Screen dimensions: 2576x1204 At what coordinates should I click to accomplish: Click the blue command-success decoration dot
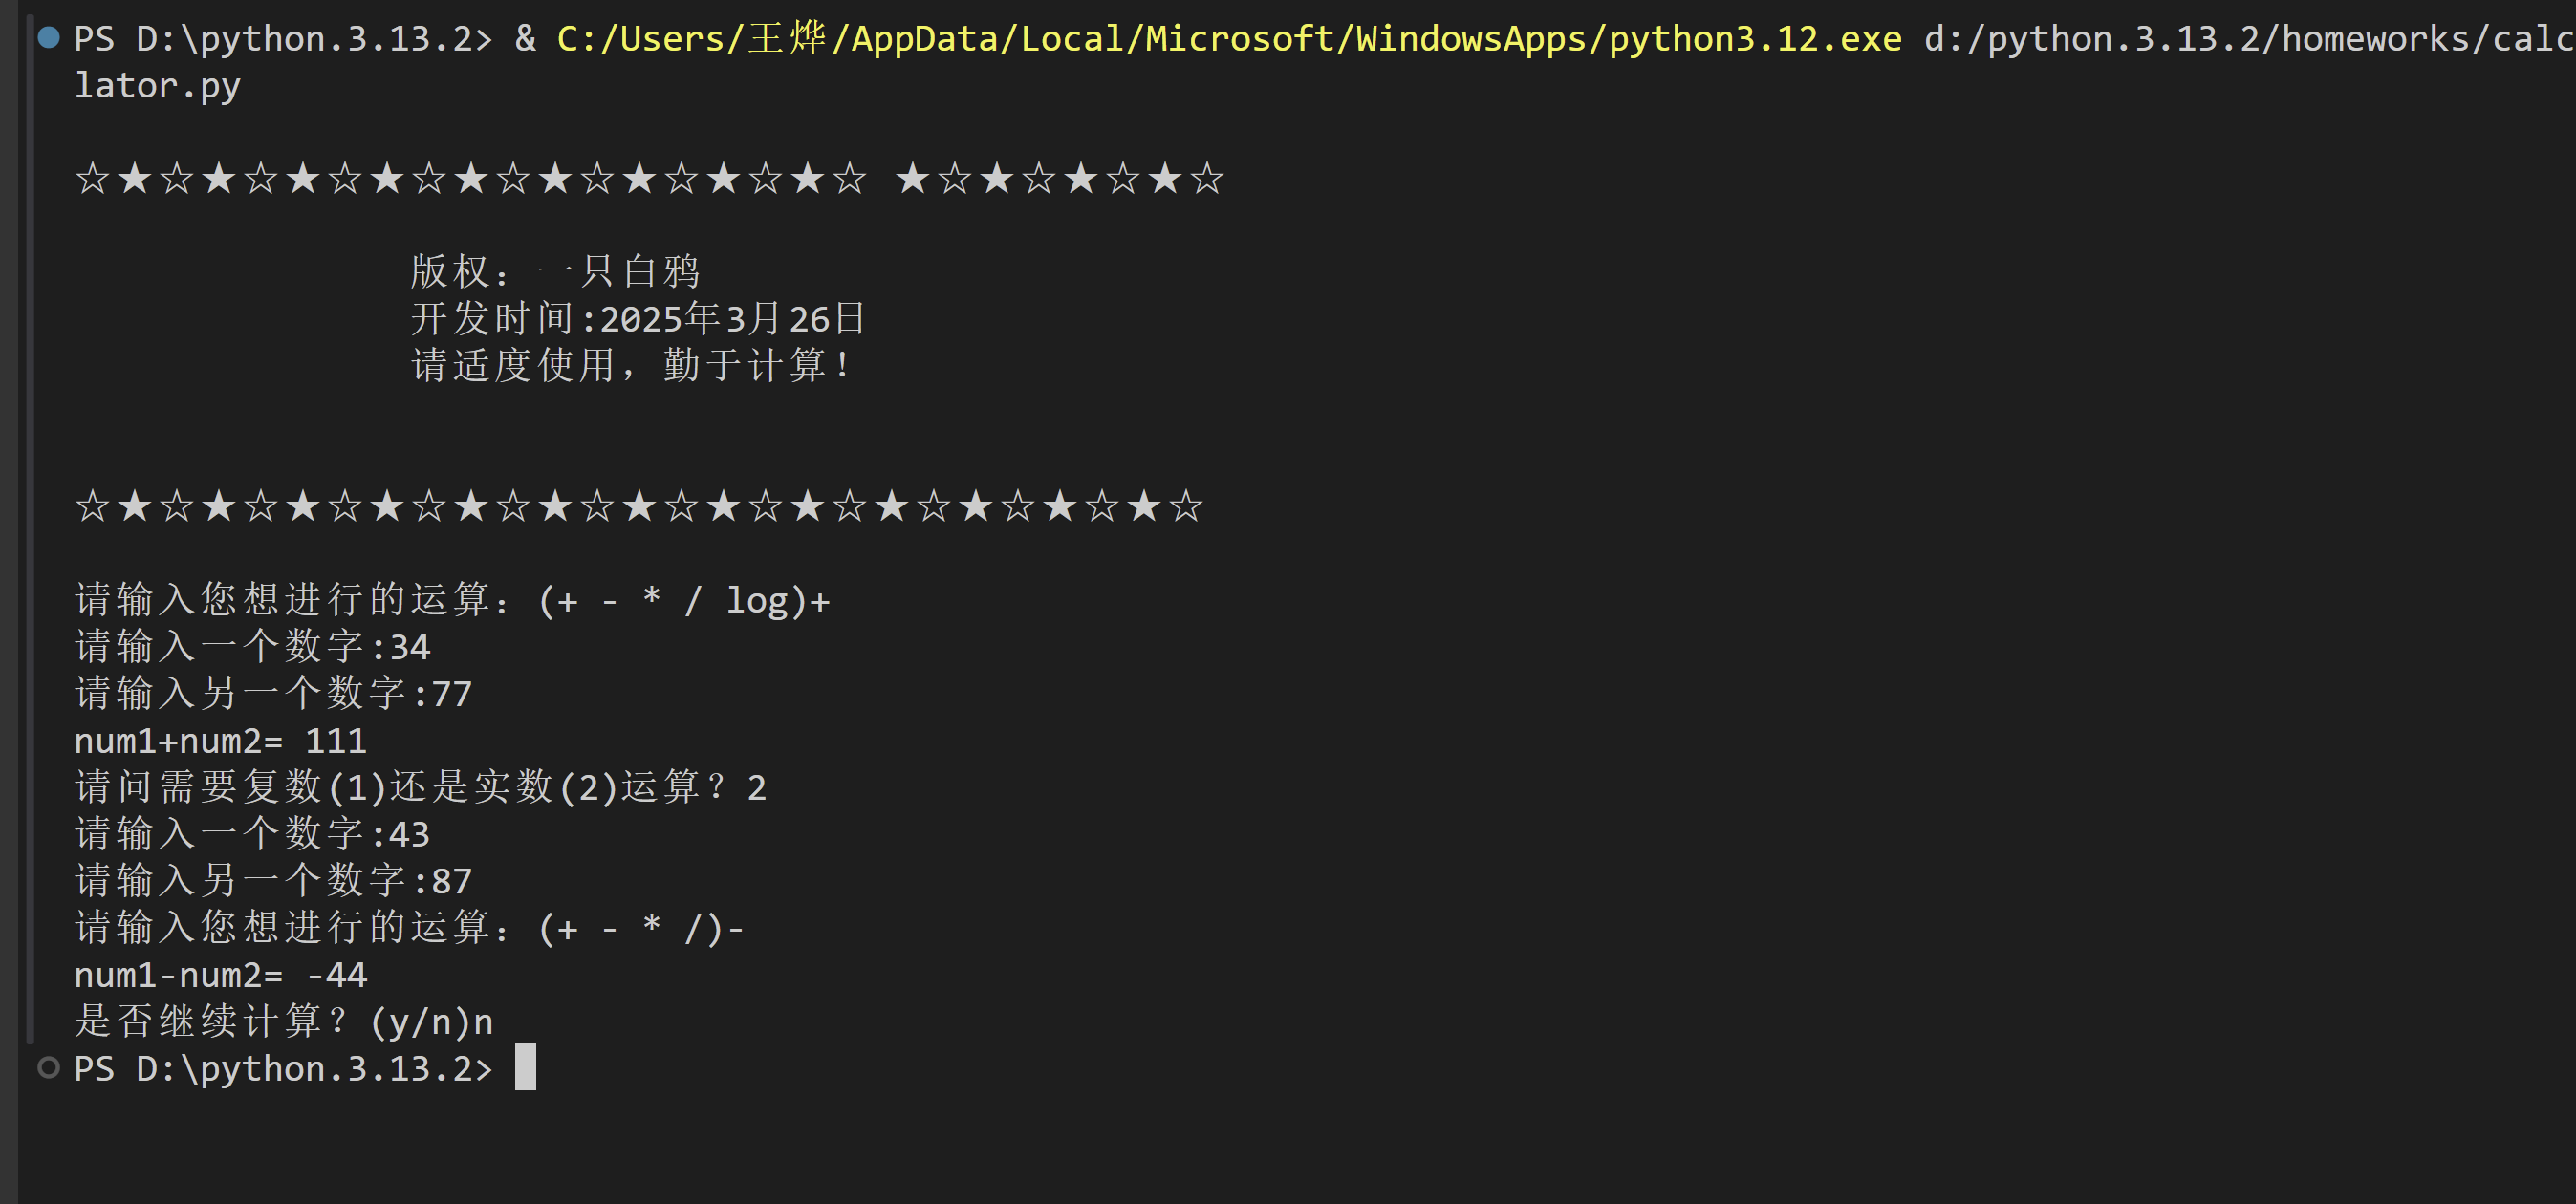(48, 38)
